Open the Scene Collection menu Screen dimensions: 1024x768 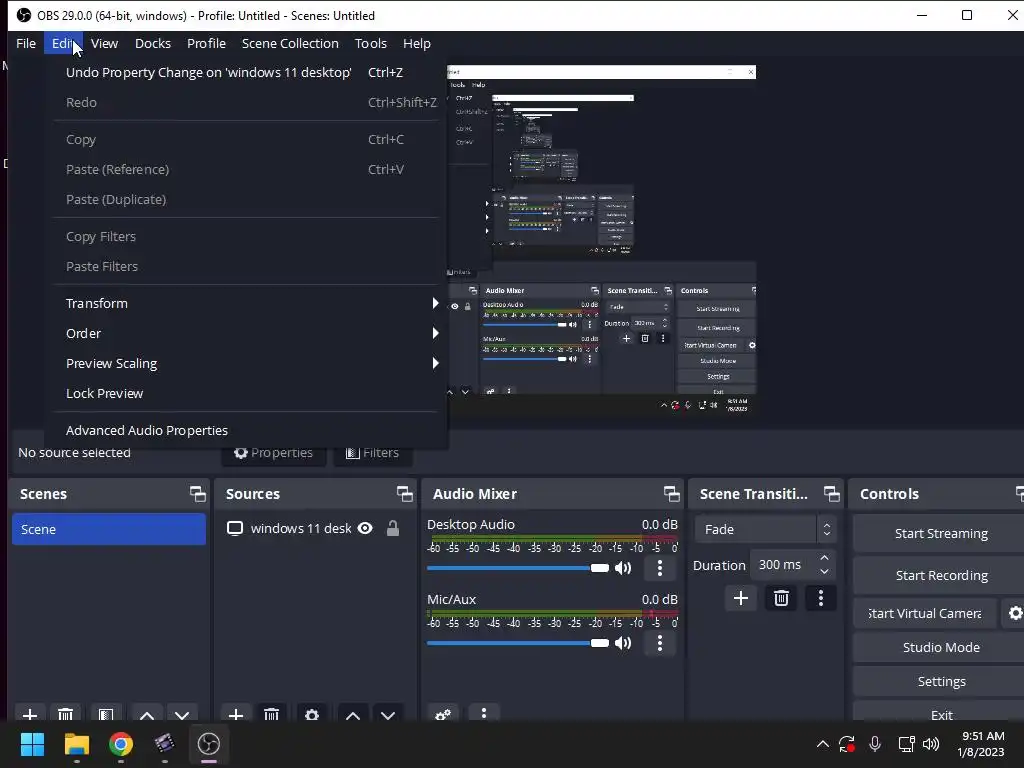290,43
